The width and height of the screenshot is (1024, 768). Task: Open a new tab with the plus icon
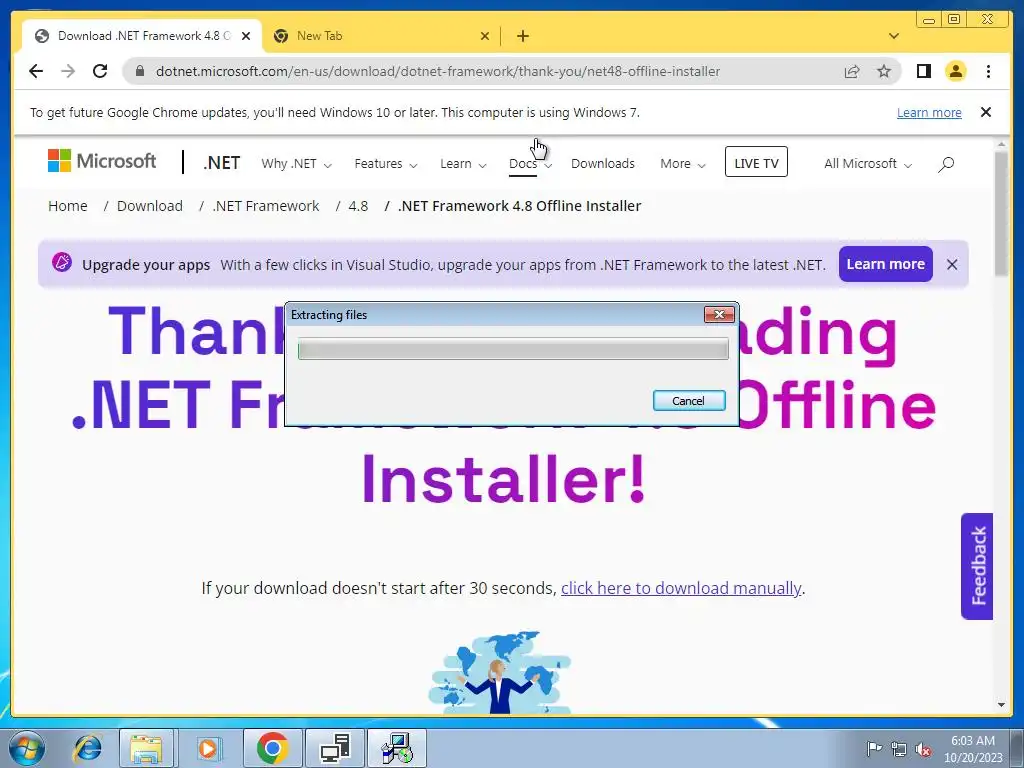click(522, 36)
